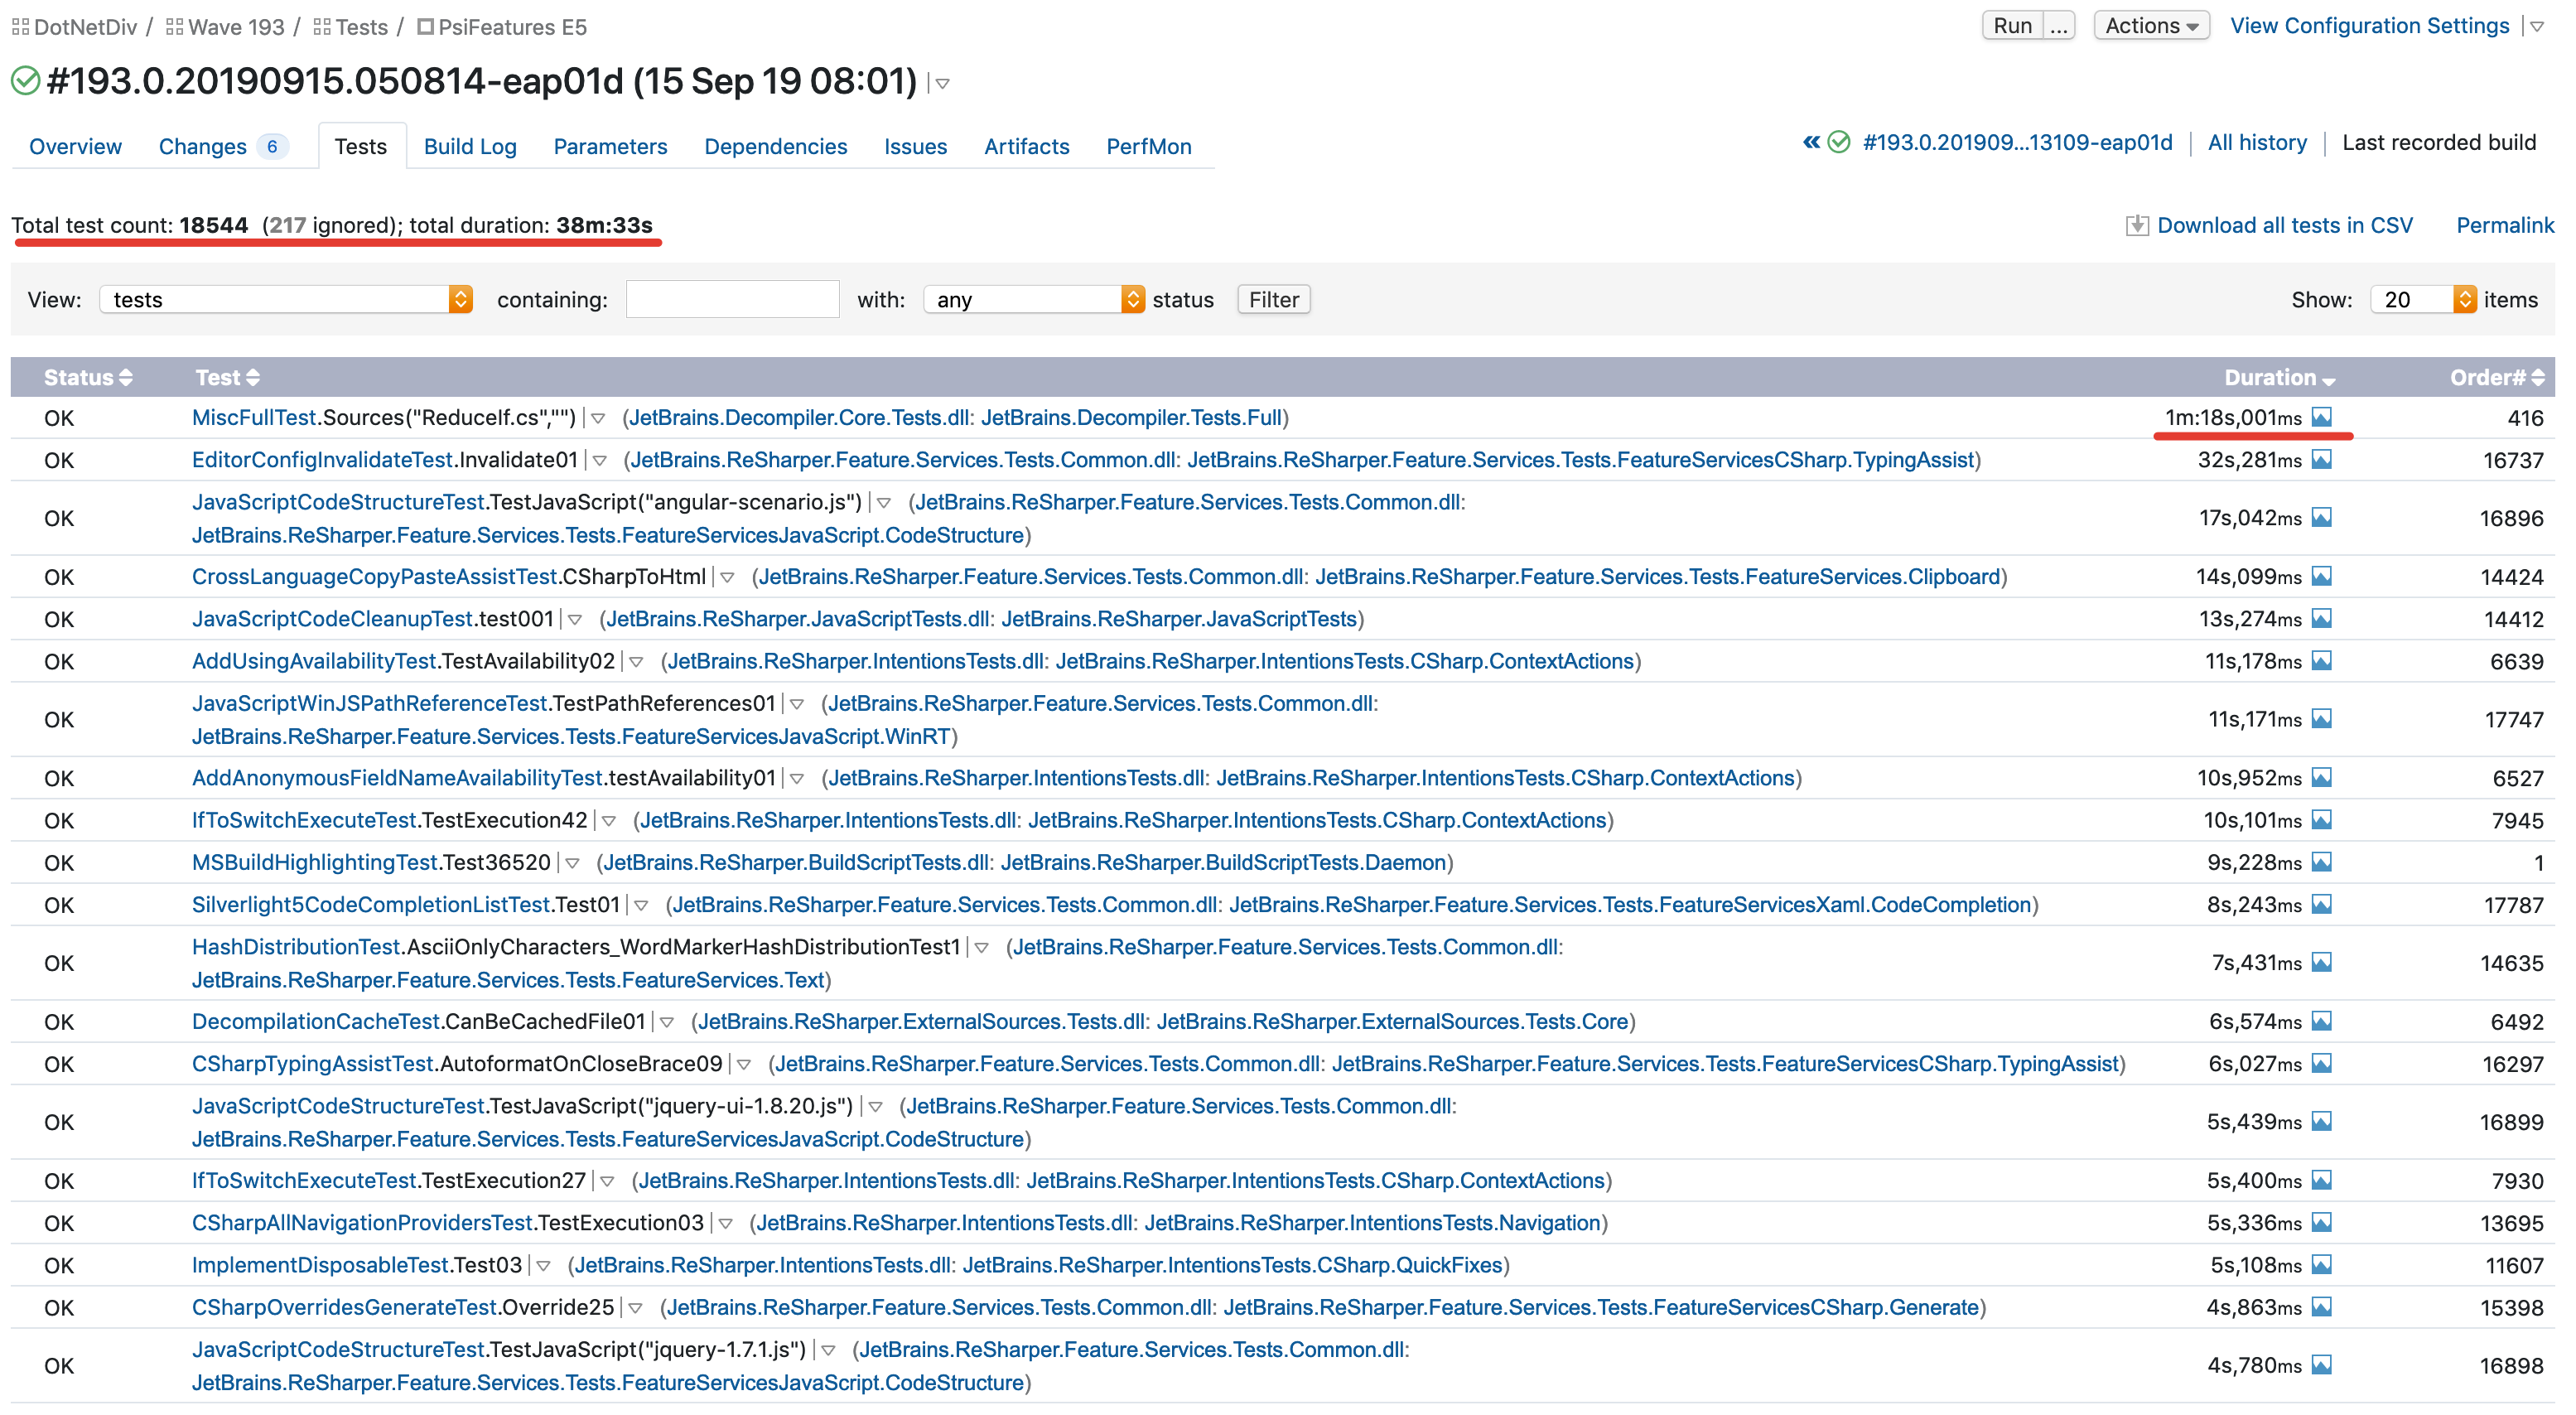The image size is (2576, 1415).
Task: Open duration graph for IfToSwitchExecuteTest.TestExecution27 row
Action: click(x=2321, y=1180)
